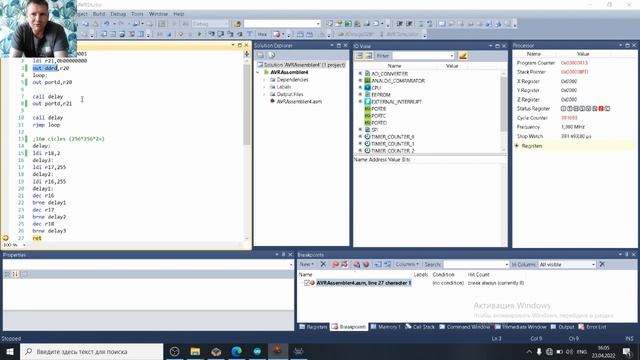Click the Cycle Counter value
The height and width of the screenshot is (360, 640).
point(569,118)
